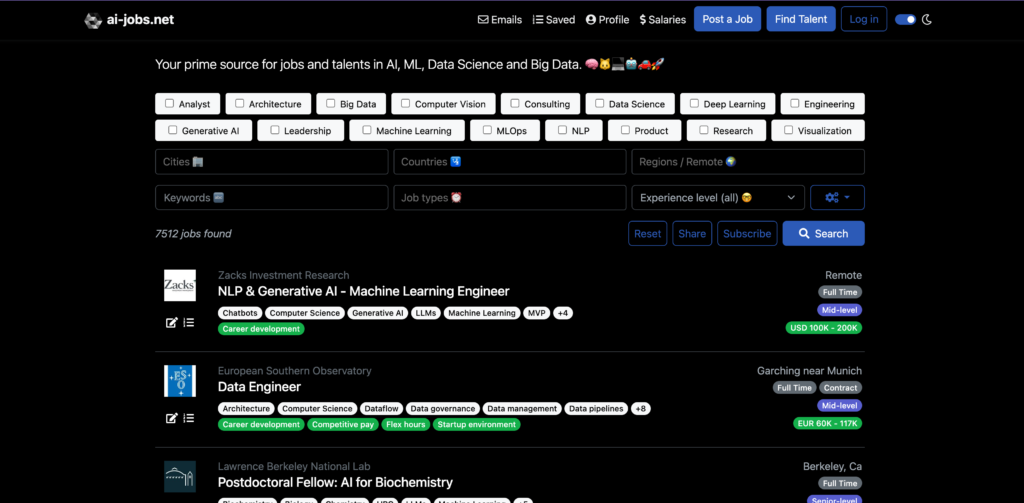This screenshot has width=1024, height=503.
Task: Click the save-list icon under ESO logo
Action: pyautogui.click(x=188, y=418)
